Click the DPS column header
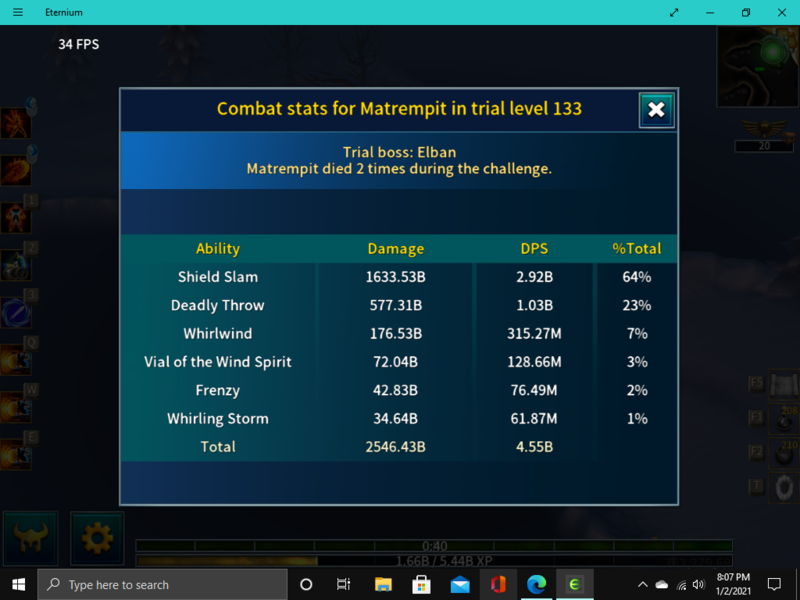800x600 pixels. tap(534, 249)
